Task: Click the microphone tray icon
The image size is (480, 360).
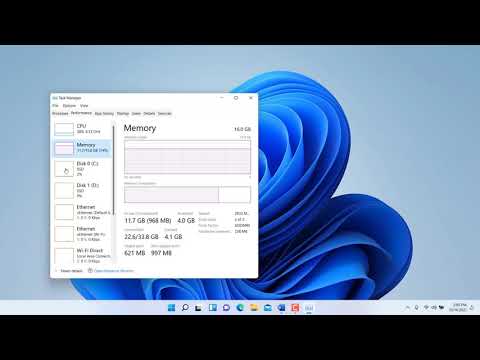Action: pos(416,307)
